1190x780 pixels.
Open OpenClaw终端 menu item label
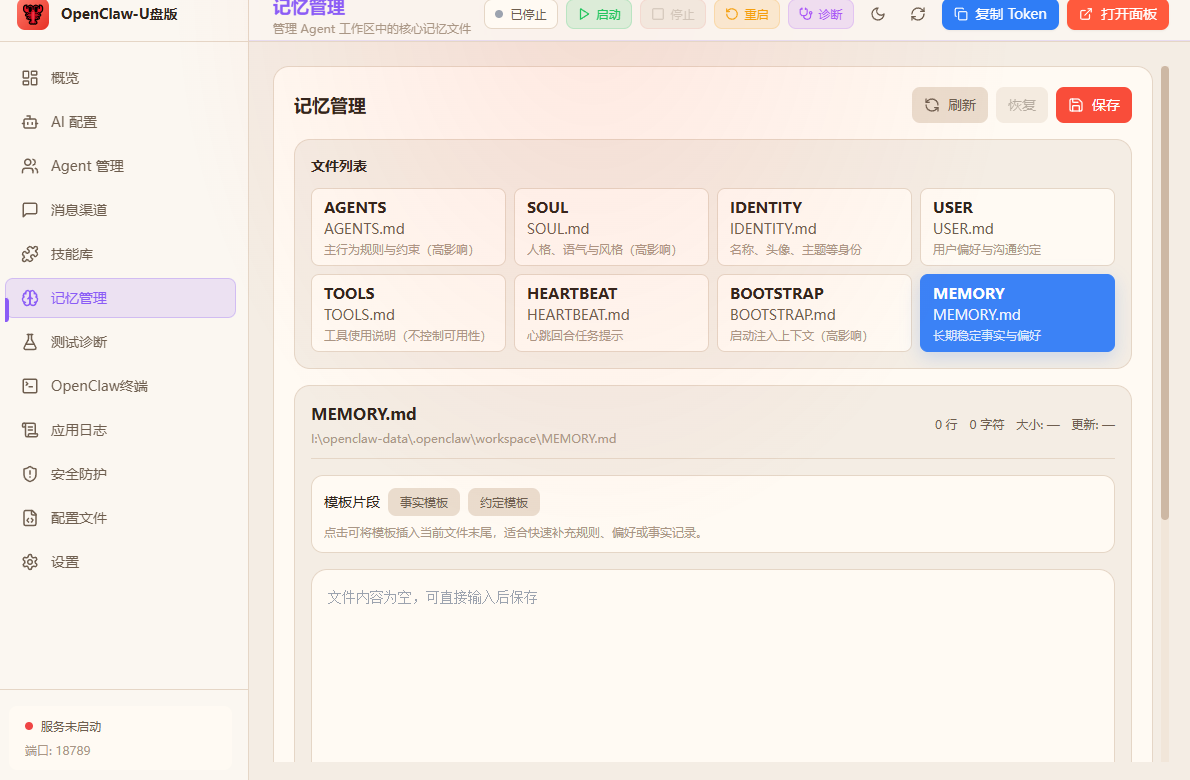[99, 386]
